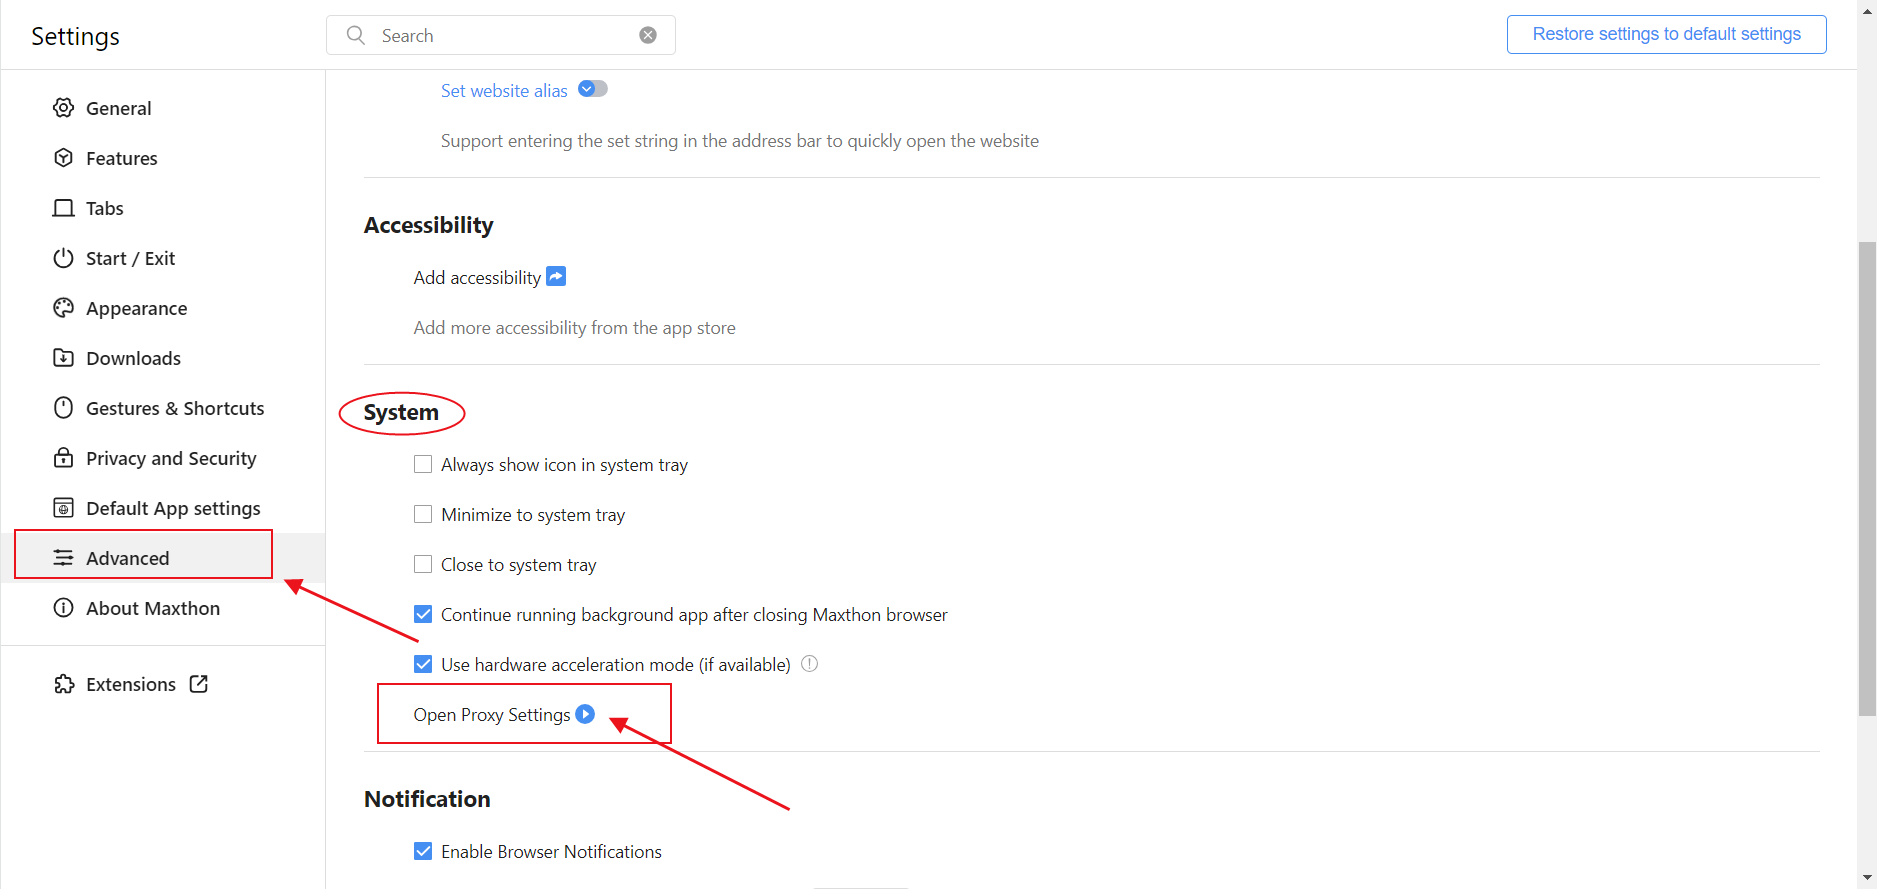Click the General gear icon in sidebar
Screen dimensions: 1877x889
tap(64, 108)
